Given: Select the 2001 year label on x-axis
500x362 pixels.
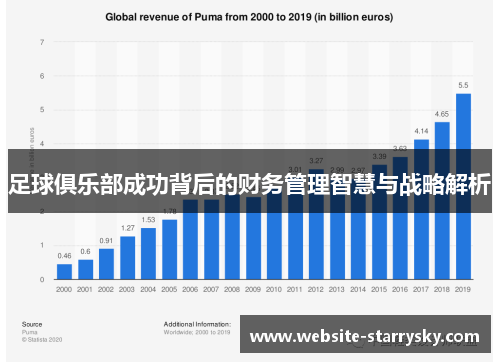Looking at the screenshot, I should [x=85, y=289].
